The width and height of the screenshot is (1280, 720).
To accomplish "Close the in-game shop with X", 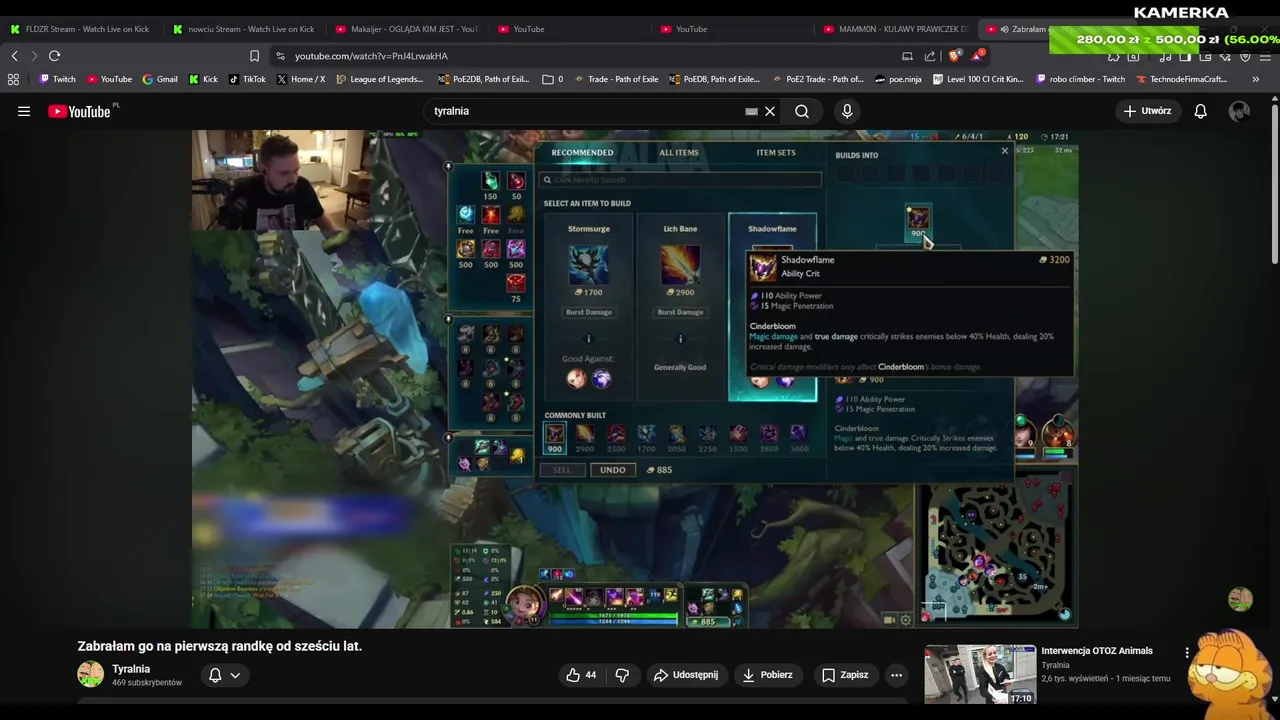I will pos(1005,151).
